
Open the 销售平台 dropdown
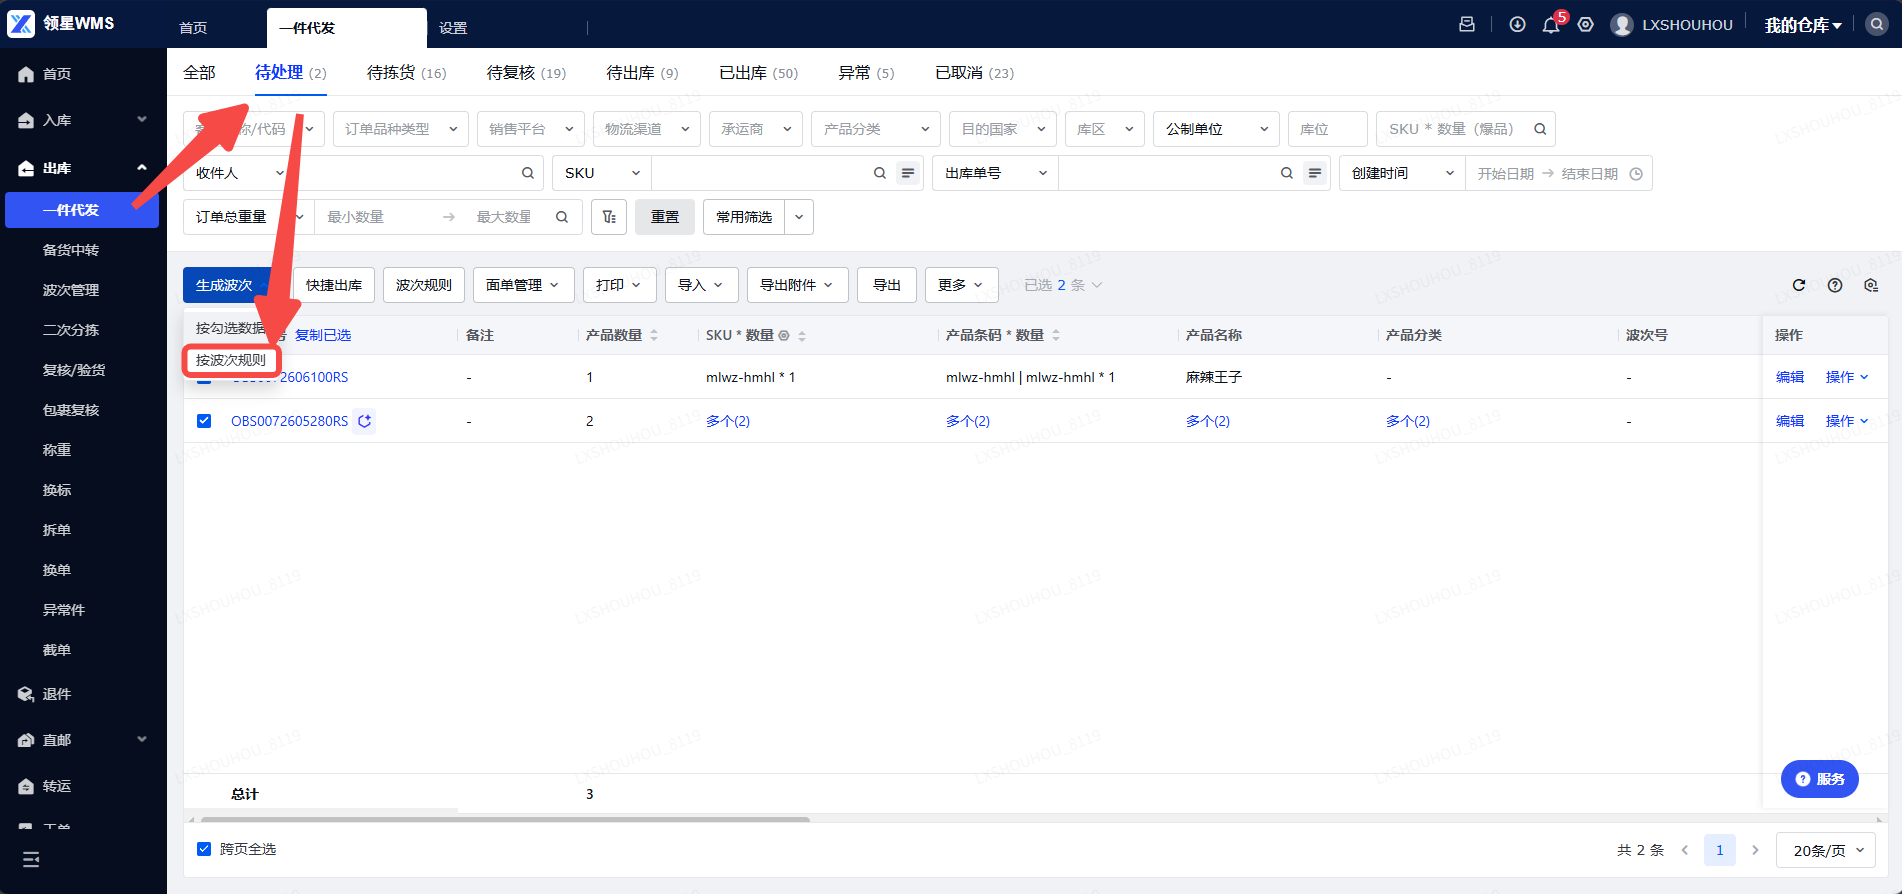[530, 129]
